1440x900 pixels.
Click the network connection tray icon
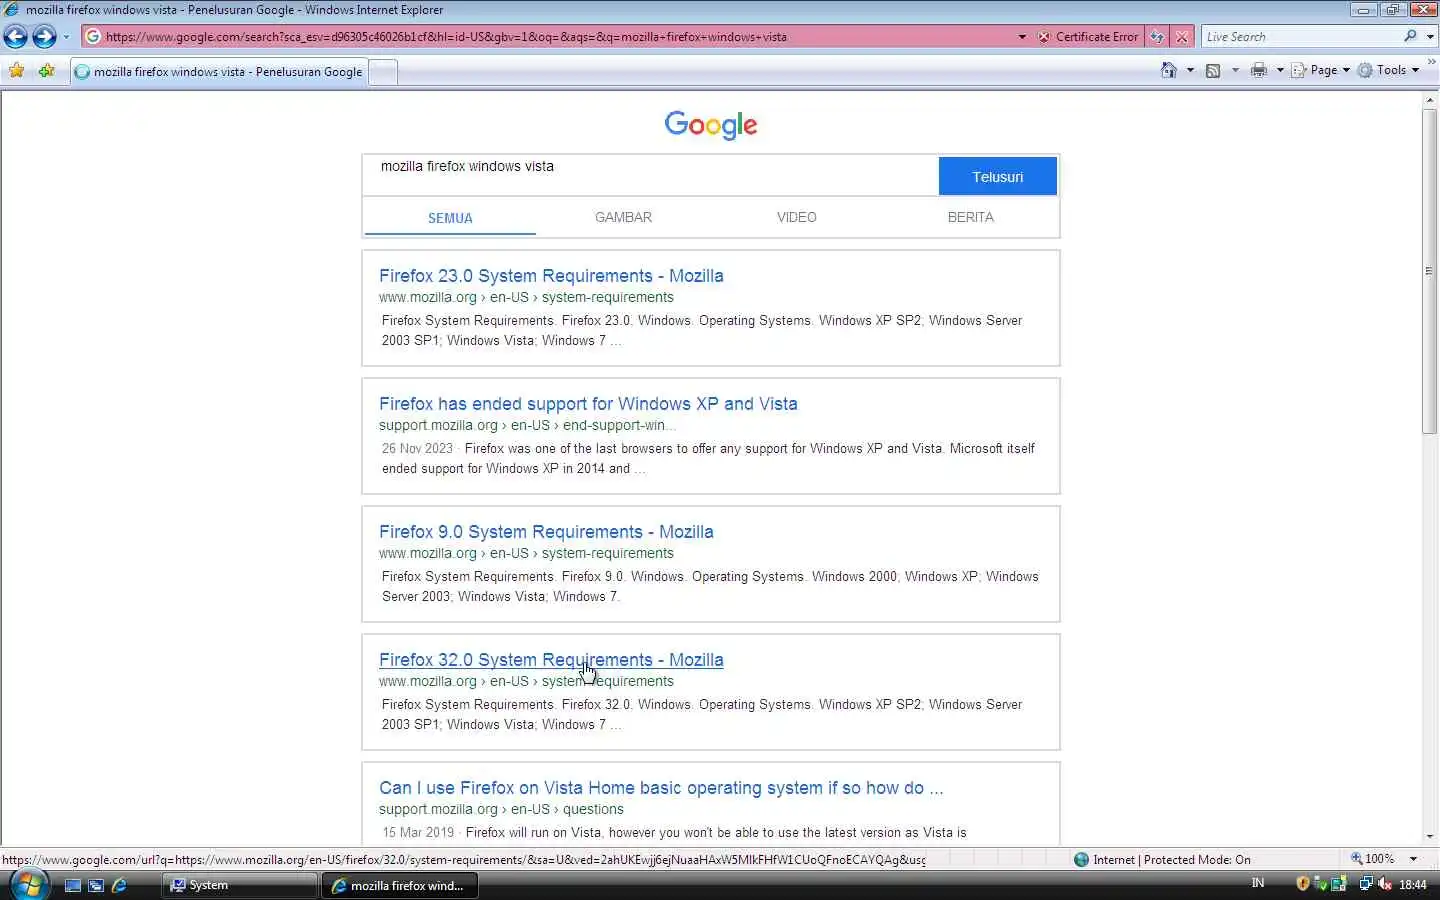coord(1366,884)
